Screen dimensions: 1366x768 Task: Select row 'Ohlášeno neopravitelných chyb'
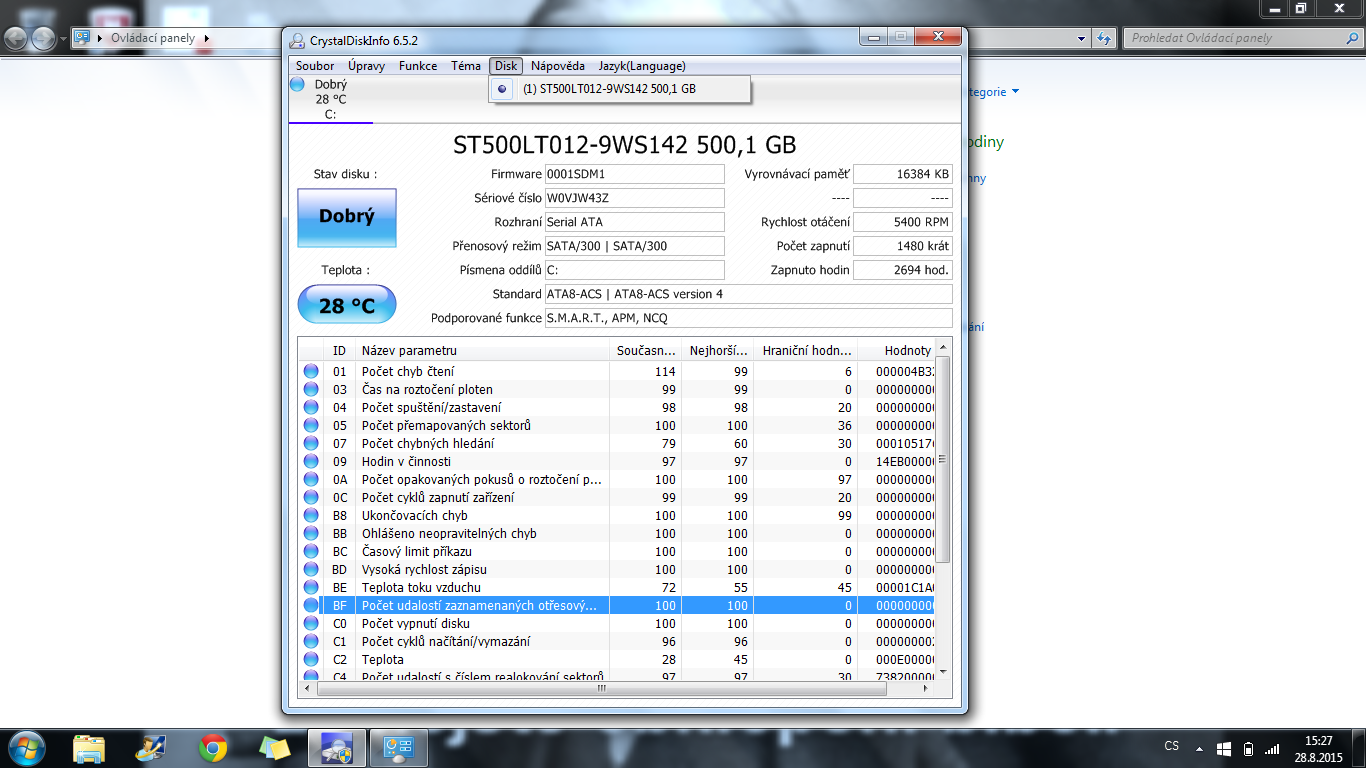tap(617, 533)
